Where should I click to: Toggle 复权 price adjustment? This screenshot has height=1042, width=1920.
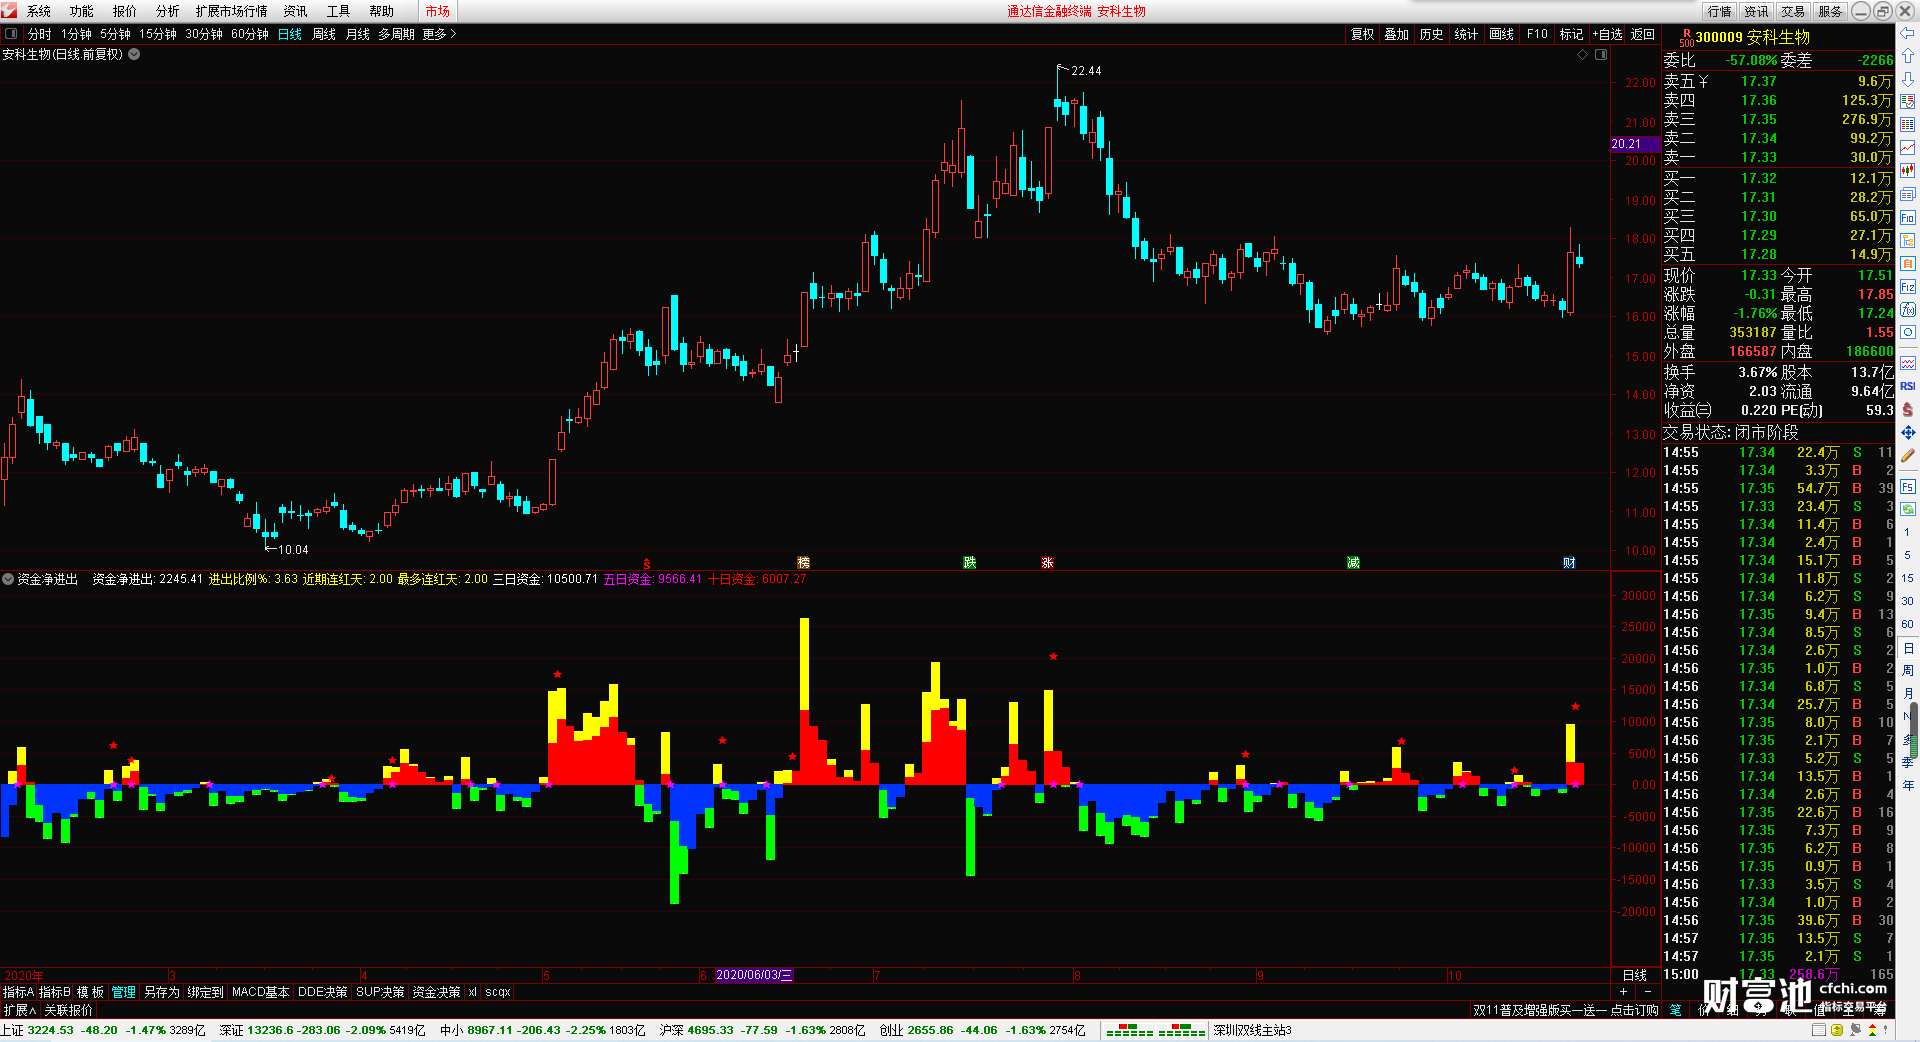1363,34
